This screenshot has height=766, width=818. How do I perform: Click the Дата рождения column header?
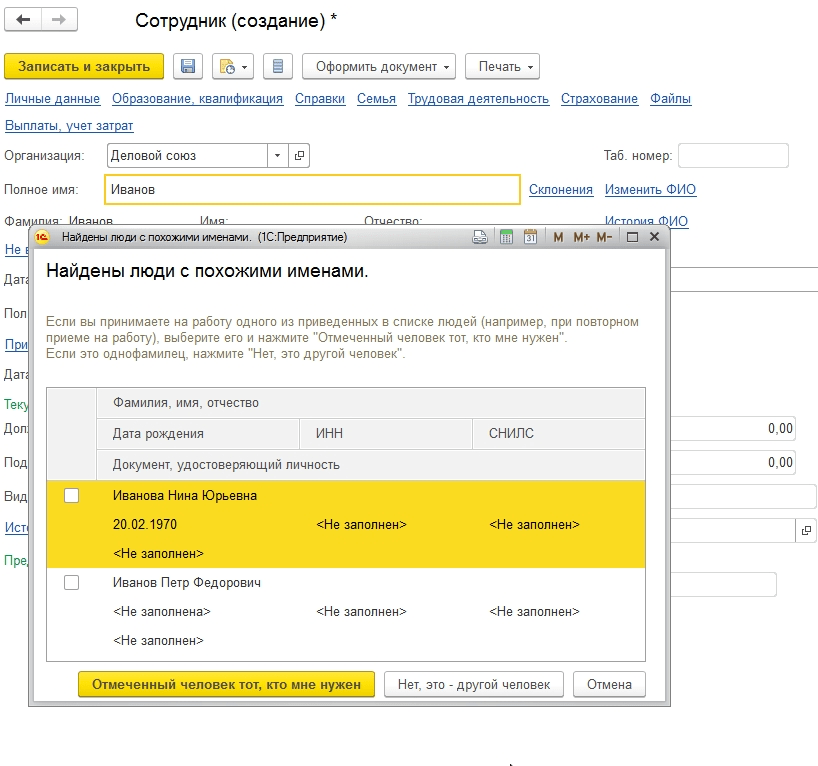coord(198,434)
